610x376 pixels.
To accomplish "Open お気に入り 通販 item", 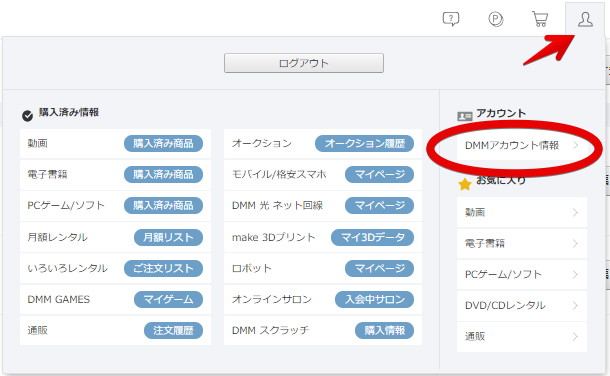I will point(522,337).
